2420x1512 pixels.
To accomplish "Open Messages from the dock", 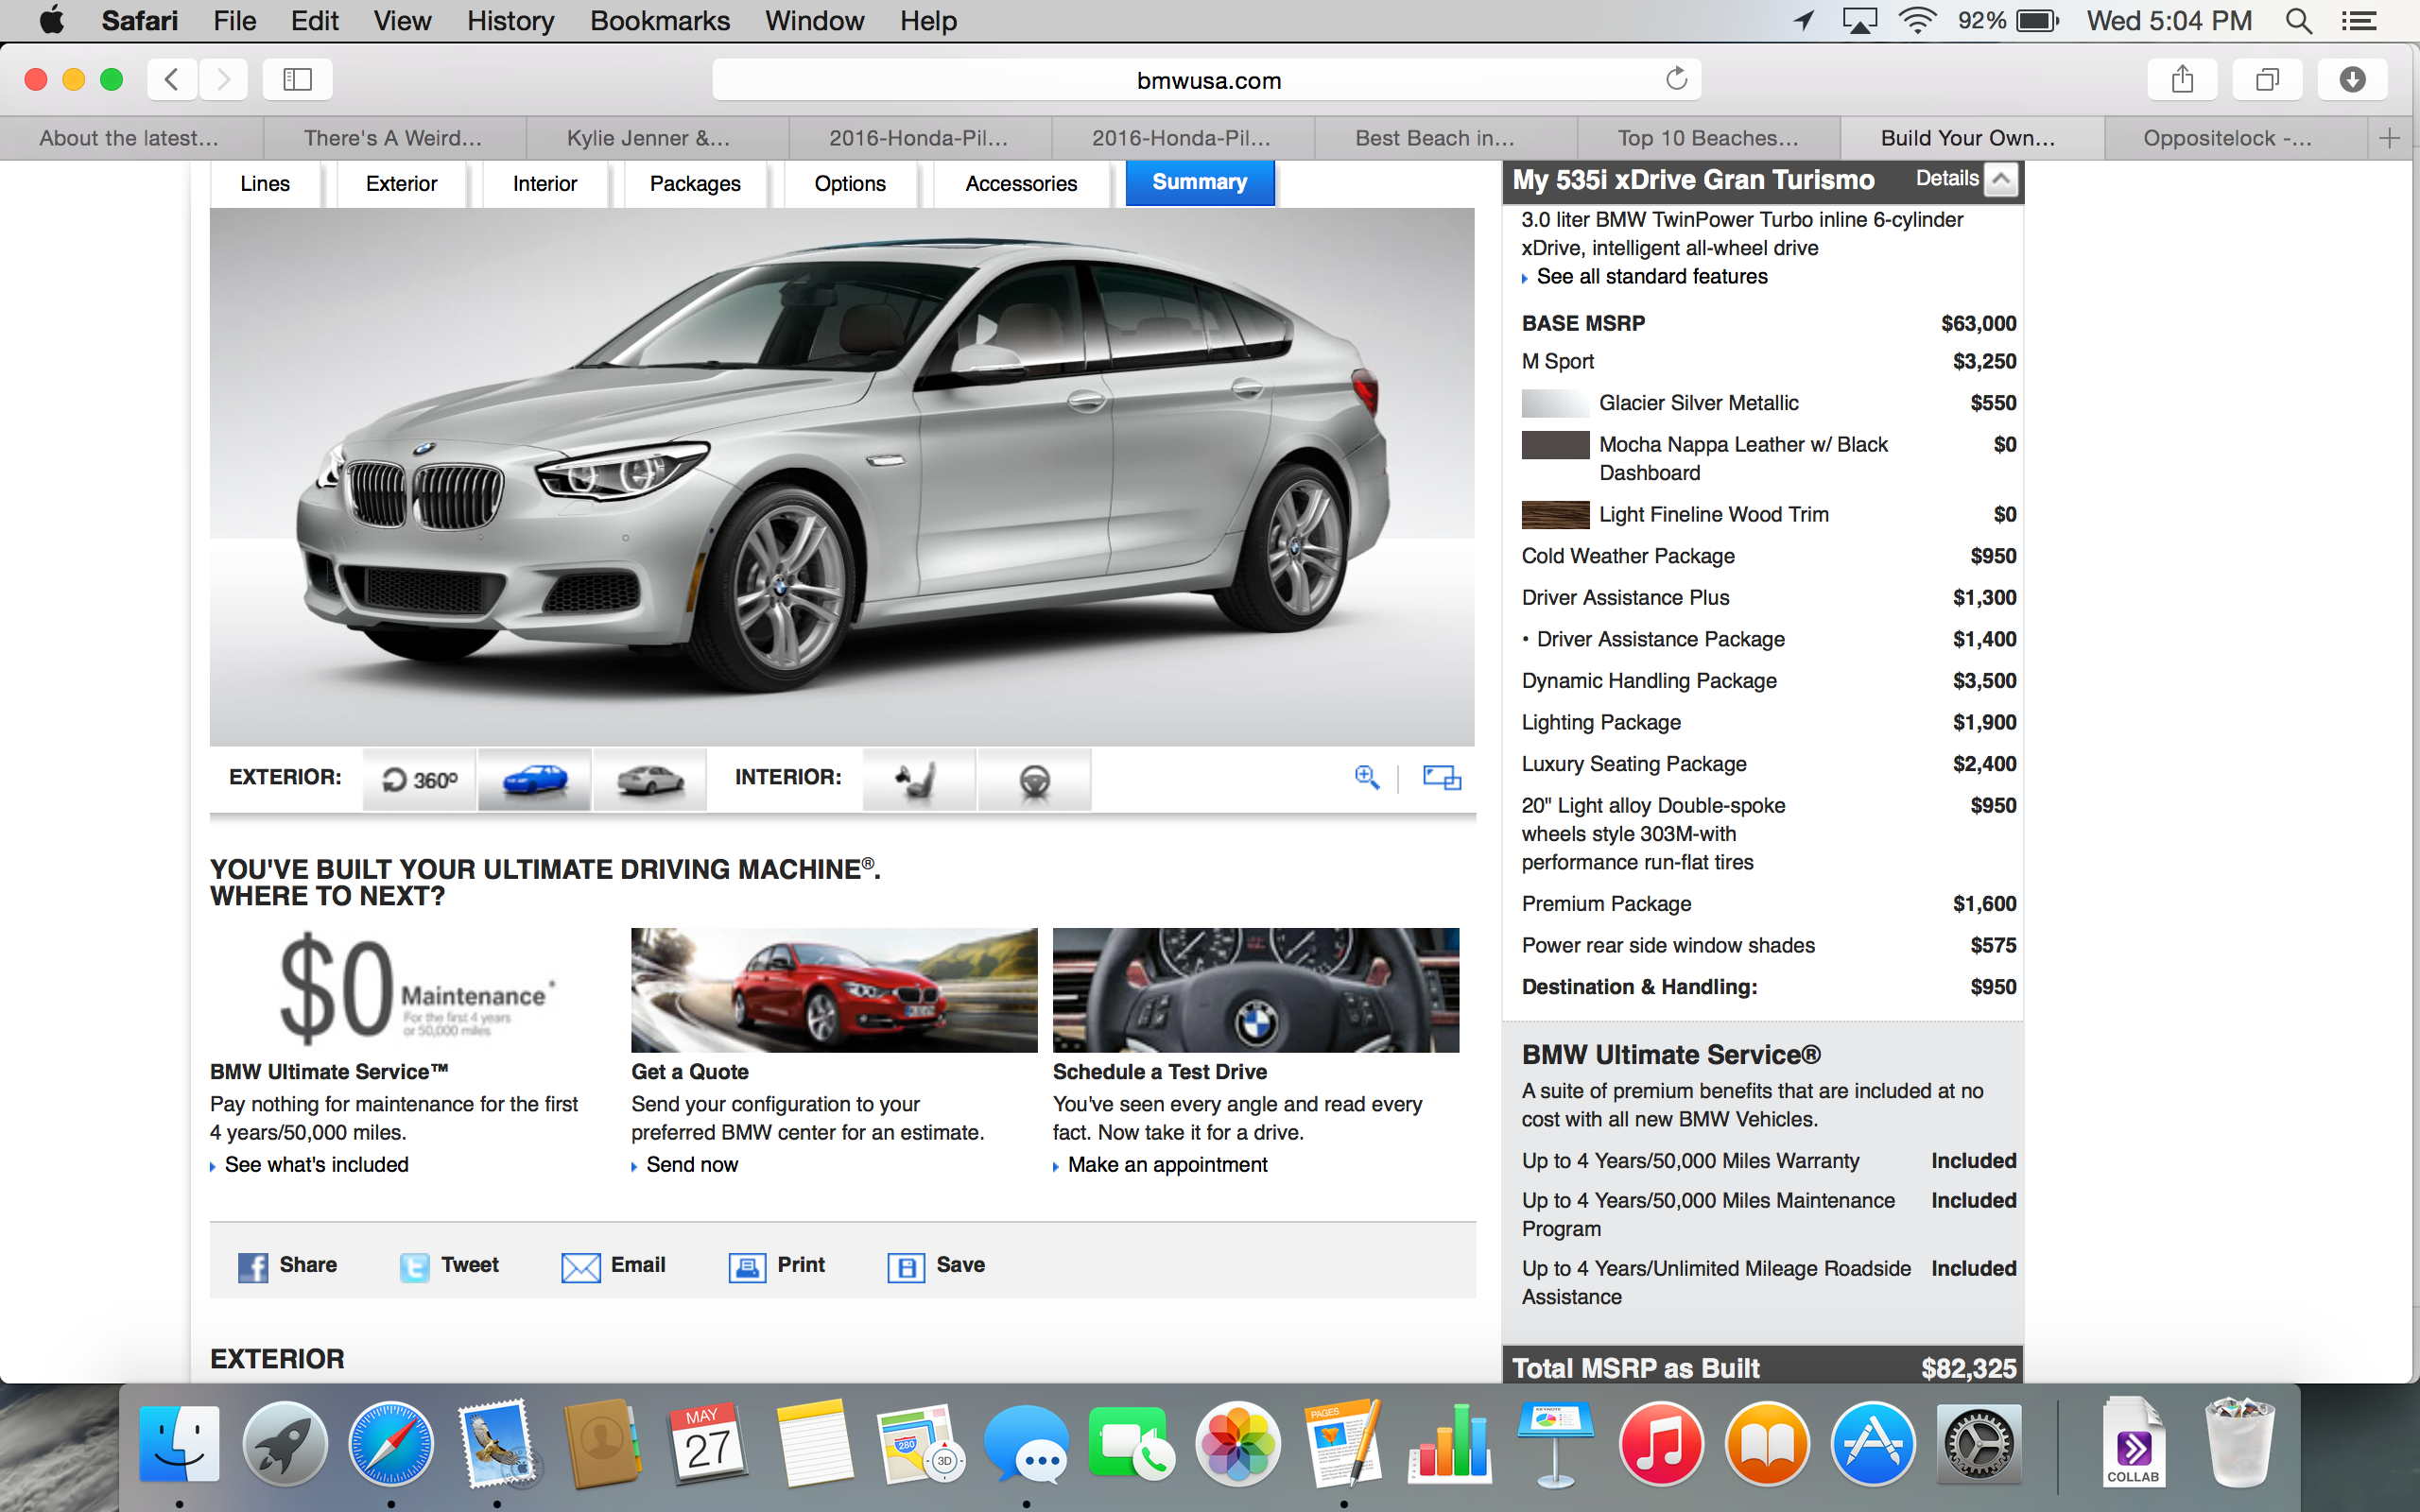I will coord(1026,1444).
